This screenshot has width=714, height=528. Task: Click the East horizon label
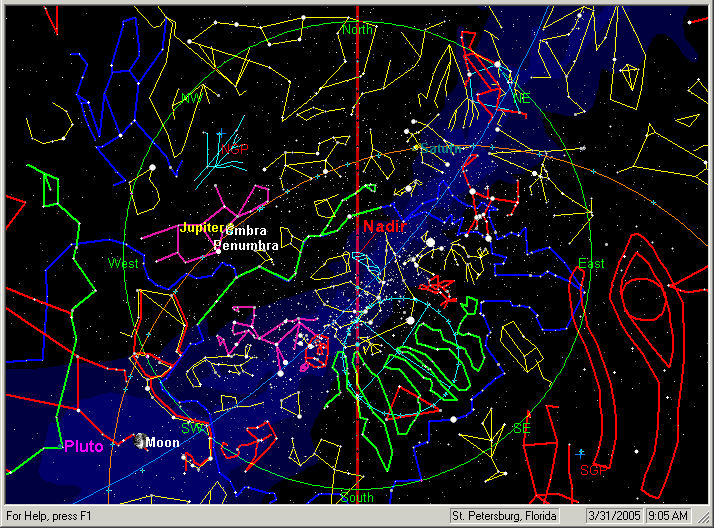591,264
